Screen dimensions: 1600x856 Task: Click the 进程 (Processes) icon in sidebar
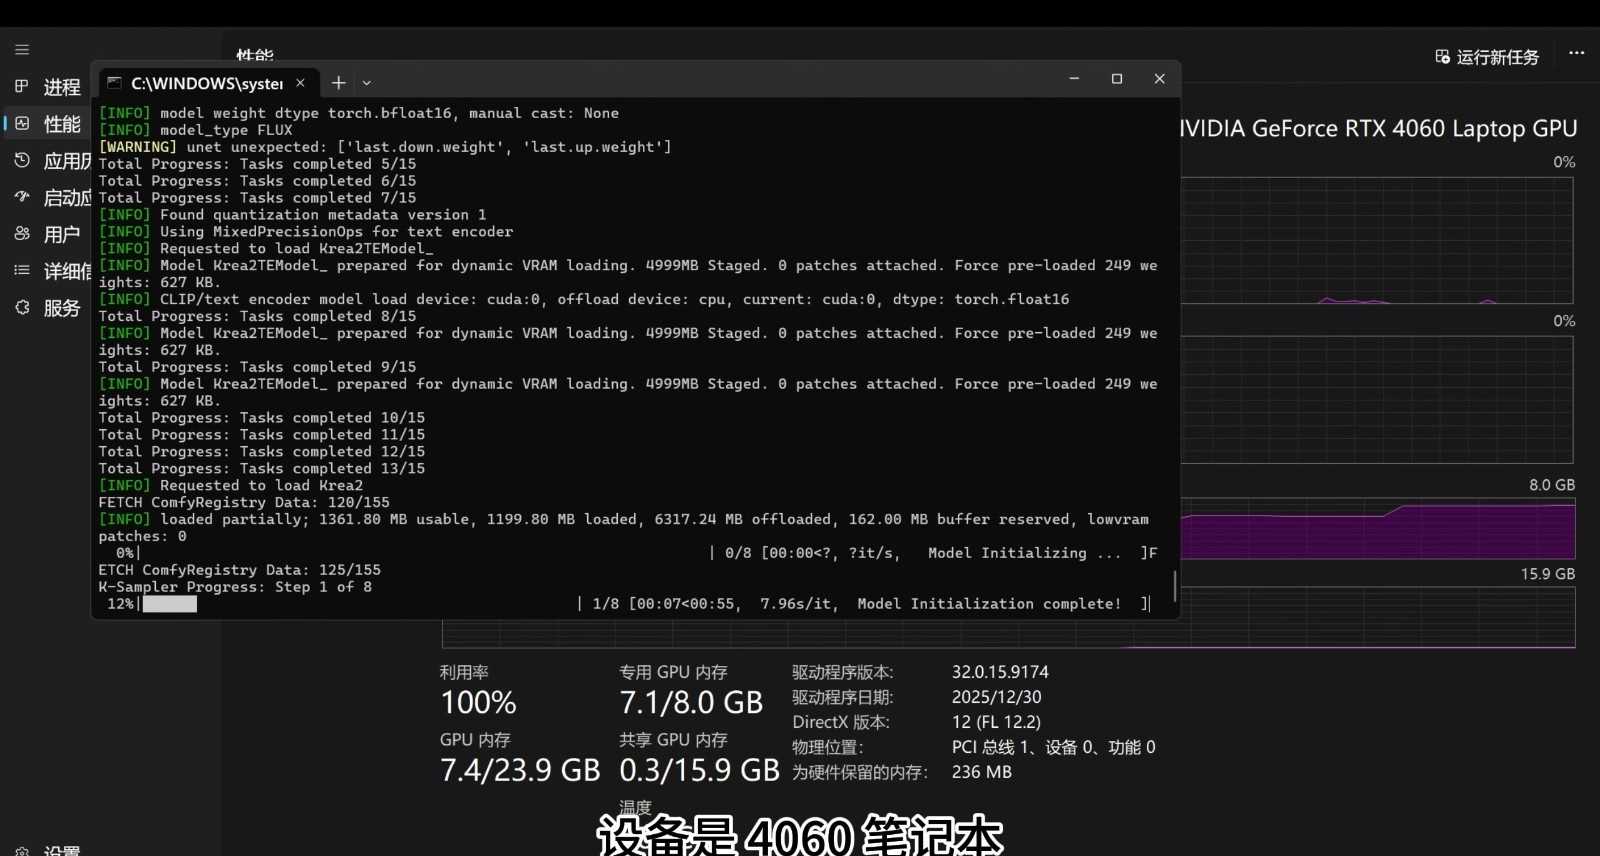pyautogui.click(x=22, y=86)
